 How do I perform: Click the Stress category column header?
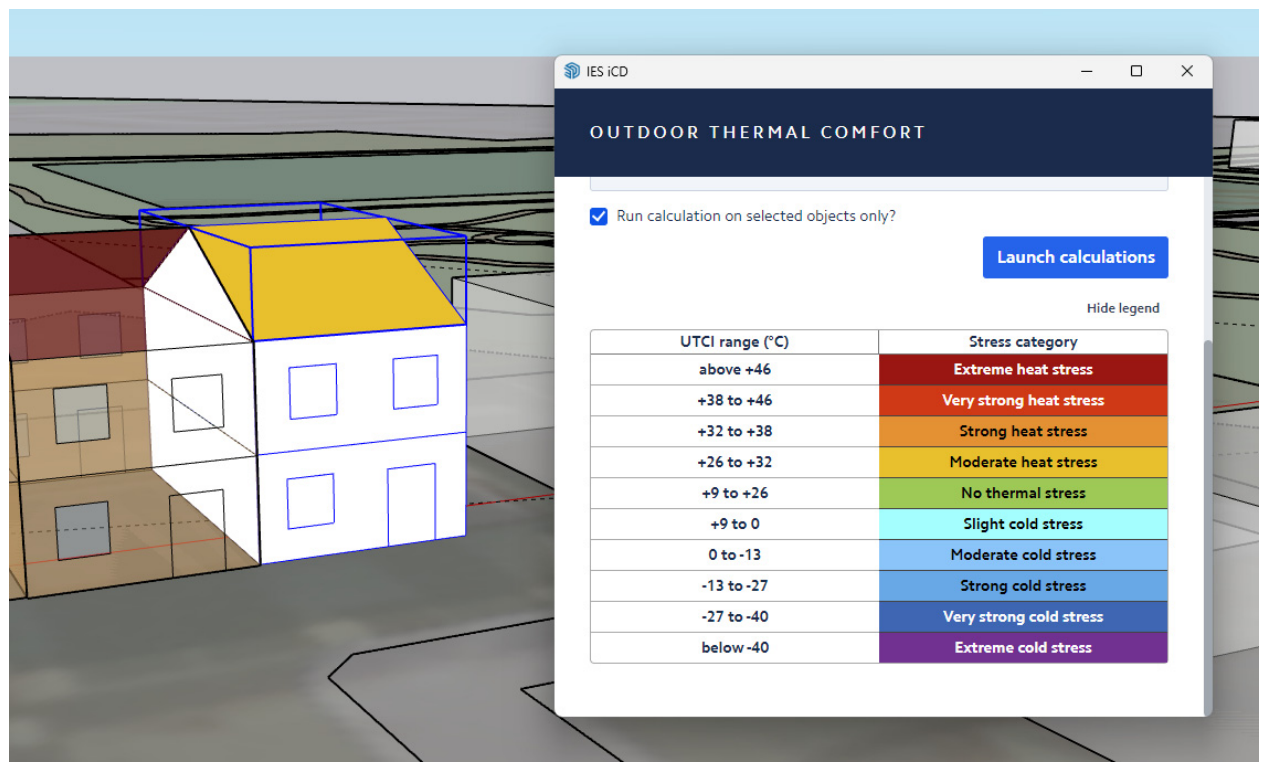(1023, 342)
